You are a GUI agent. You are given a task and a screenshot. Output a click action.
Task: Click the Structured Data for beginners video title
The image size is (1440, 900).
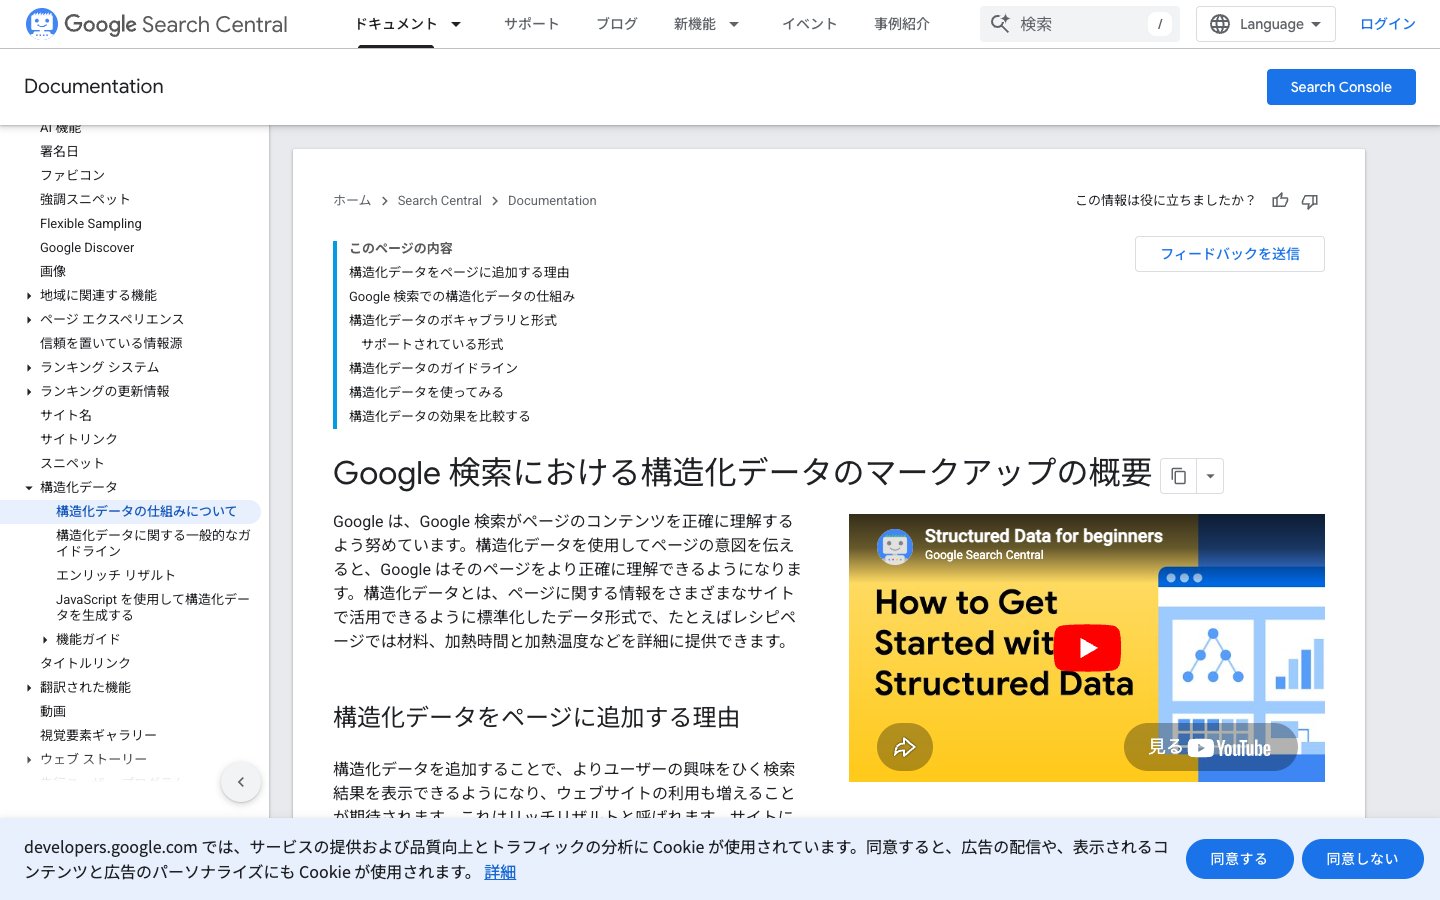click(1043, 536)
